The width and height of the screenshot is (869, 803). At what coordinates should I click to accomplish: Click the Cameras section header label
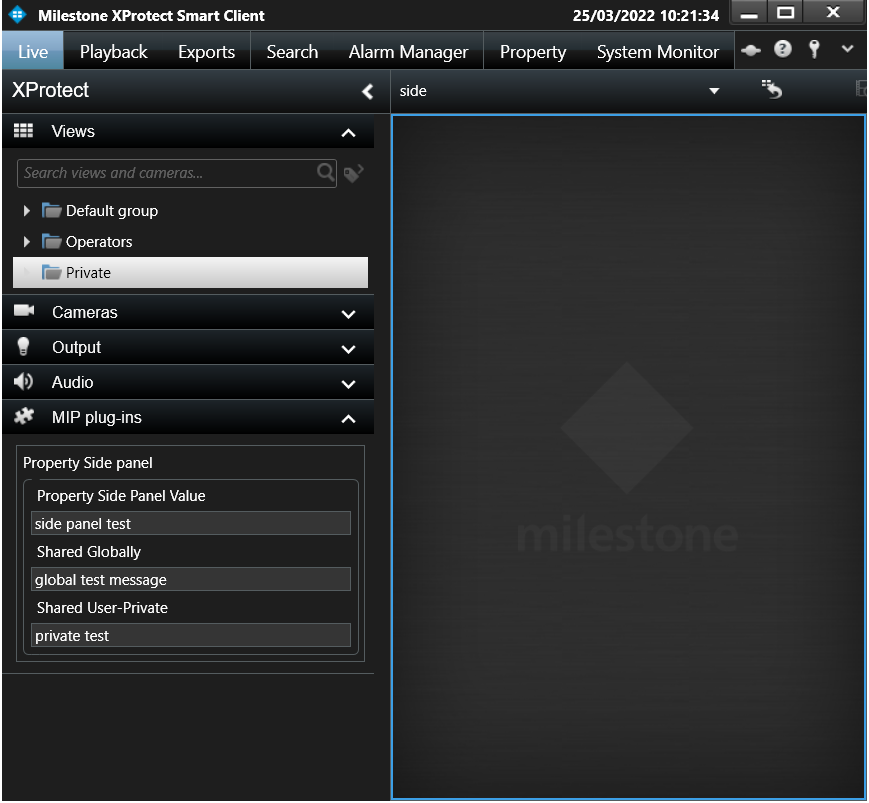[x=84, y=312]
